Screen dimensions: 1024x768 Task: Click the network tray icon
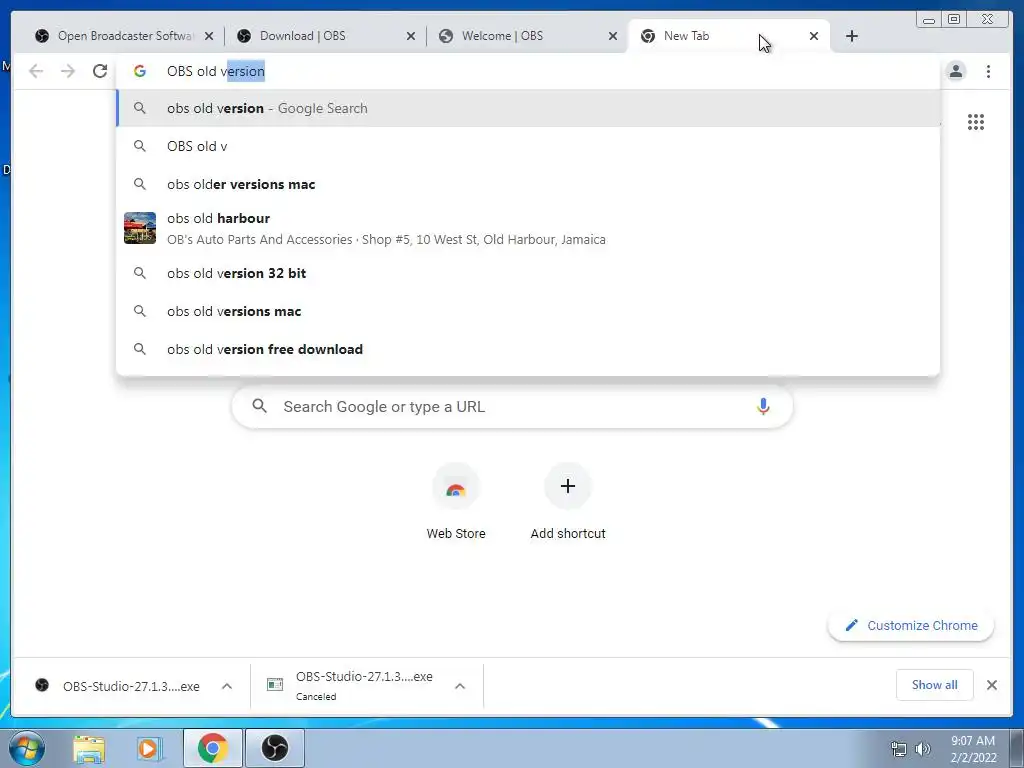pos(899,749)
